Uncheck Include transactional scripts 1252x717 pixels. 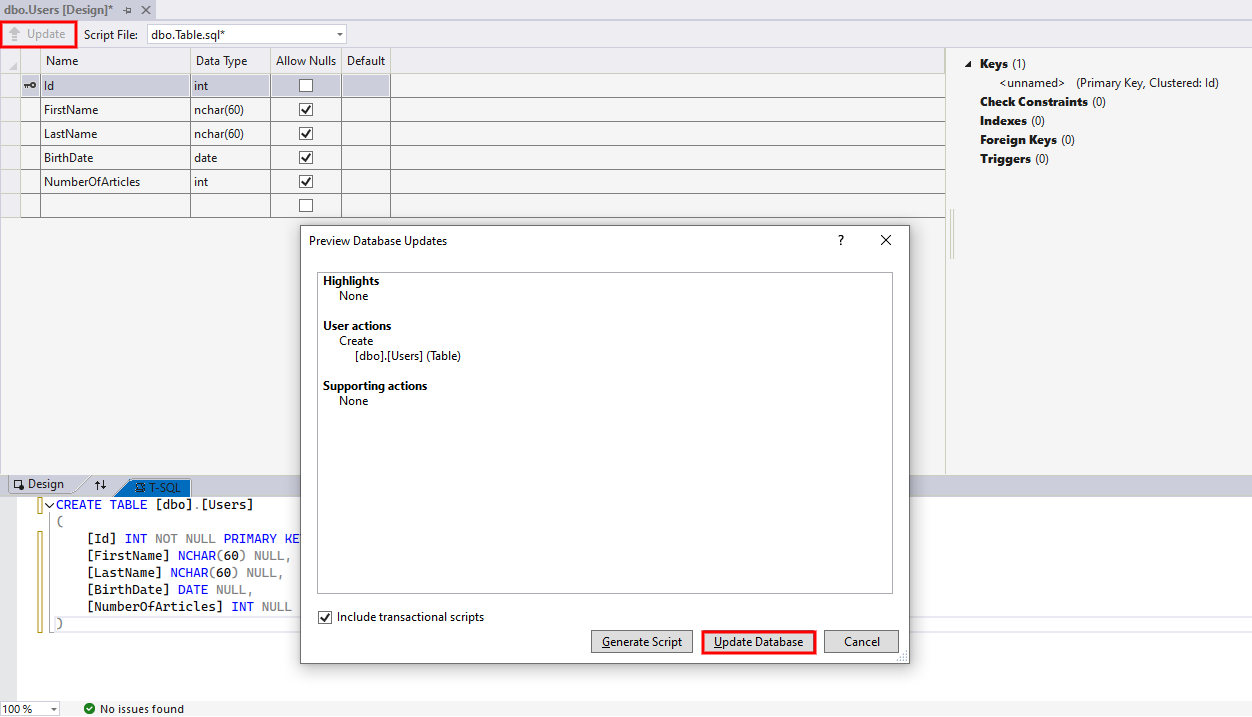tap(325, 618)
